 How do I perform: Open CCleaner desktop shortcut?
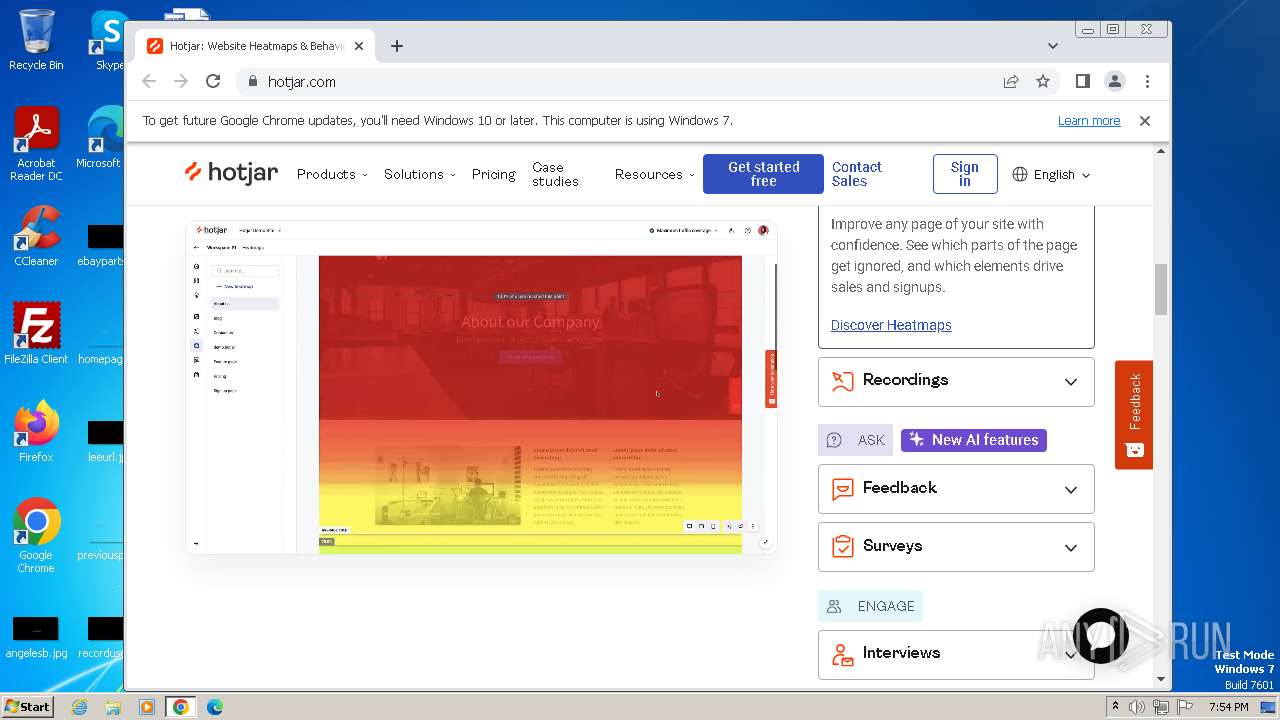pos(36,236)
